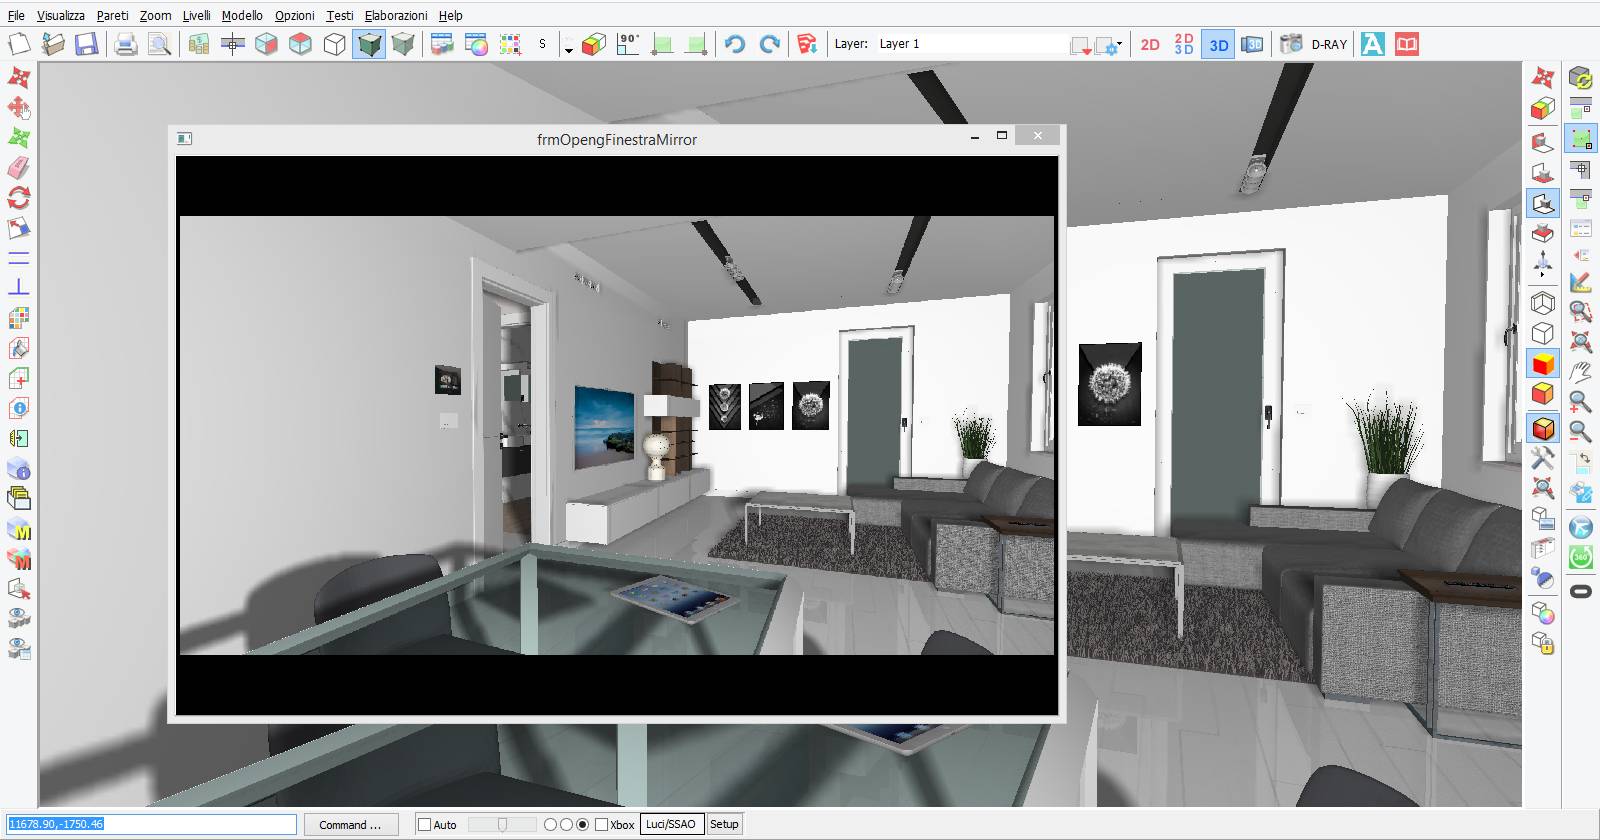Enable the Xbox checkbox

coord(602,825)
